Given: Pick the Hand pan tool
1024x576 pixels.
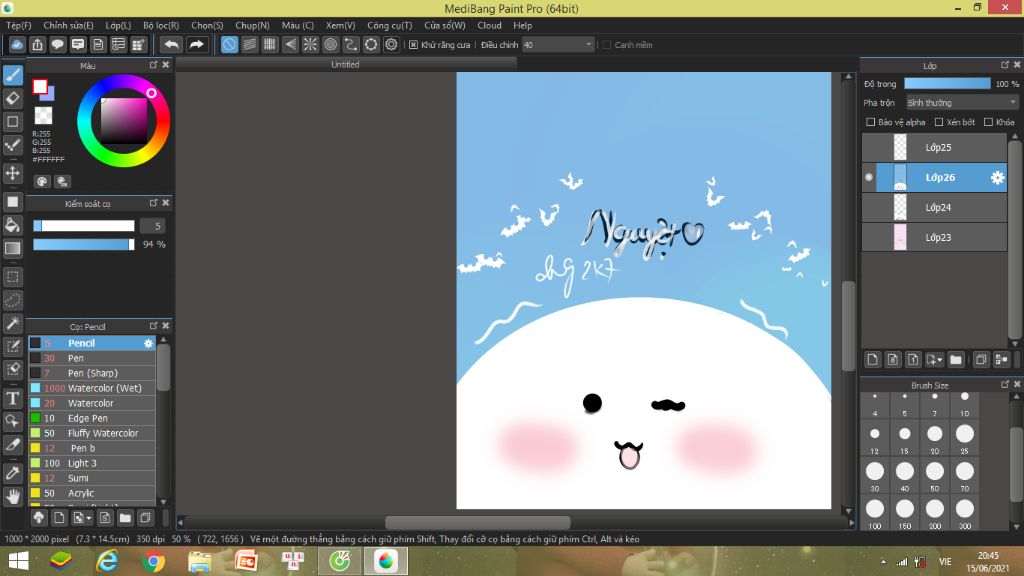Looking at the screenshot, I should (13, 495).
